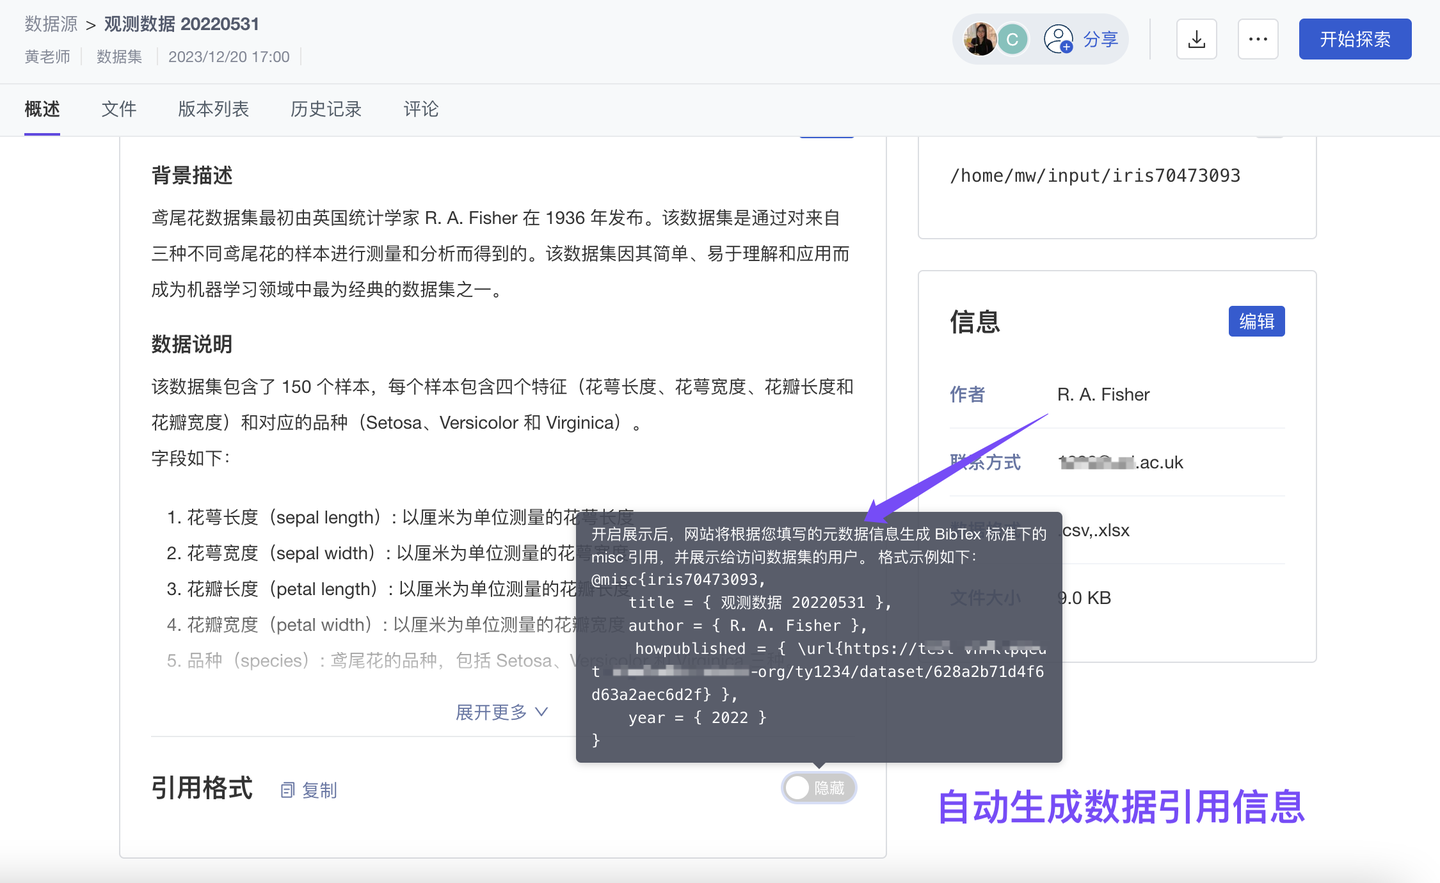This screenshot has height=883, width=1440.
Task: Click the download icon button
Action: coord(1196,39)
